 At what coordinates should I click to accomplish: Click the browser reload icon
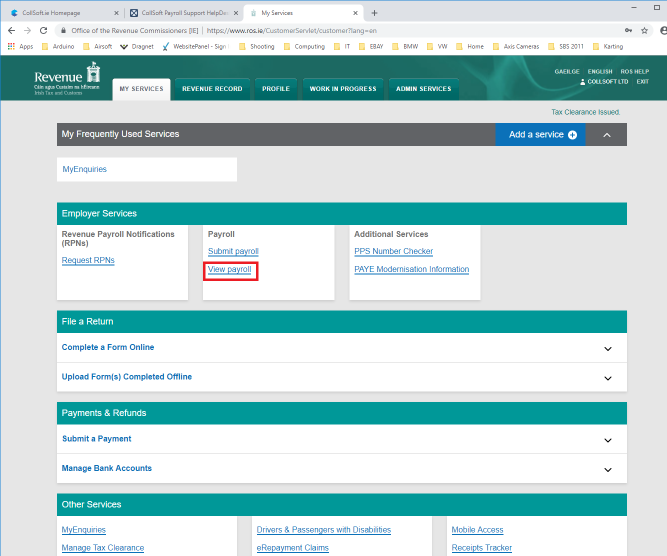43,31
